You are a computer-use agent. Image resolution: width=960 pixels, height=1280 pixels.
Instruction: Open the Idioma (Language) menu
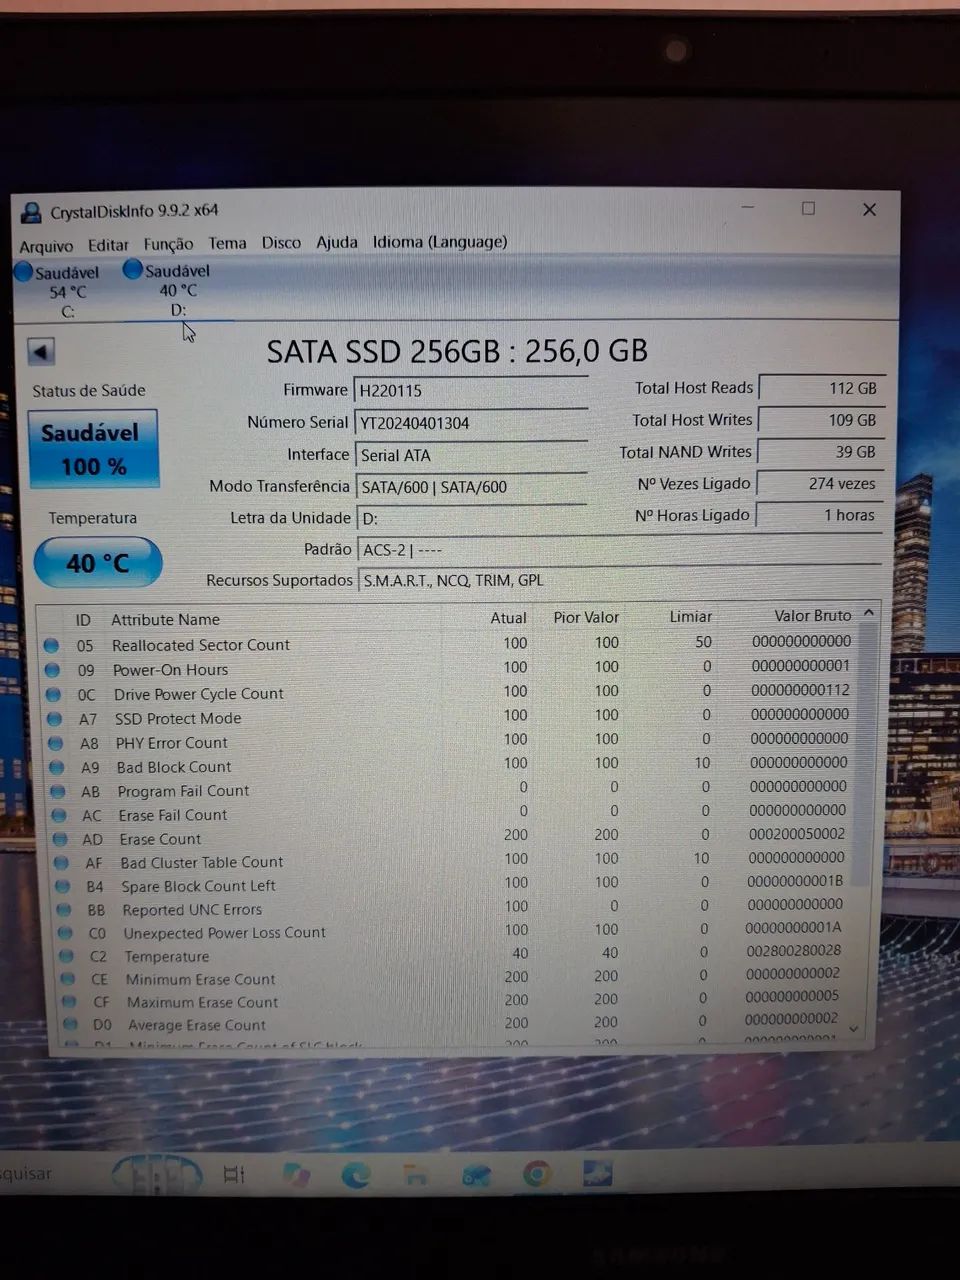point(440,242)
